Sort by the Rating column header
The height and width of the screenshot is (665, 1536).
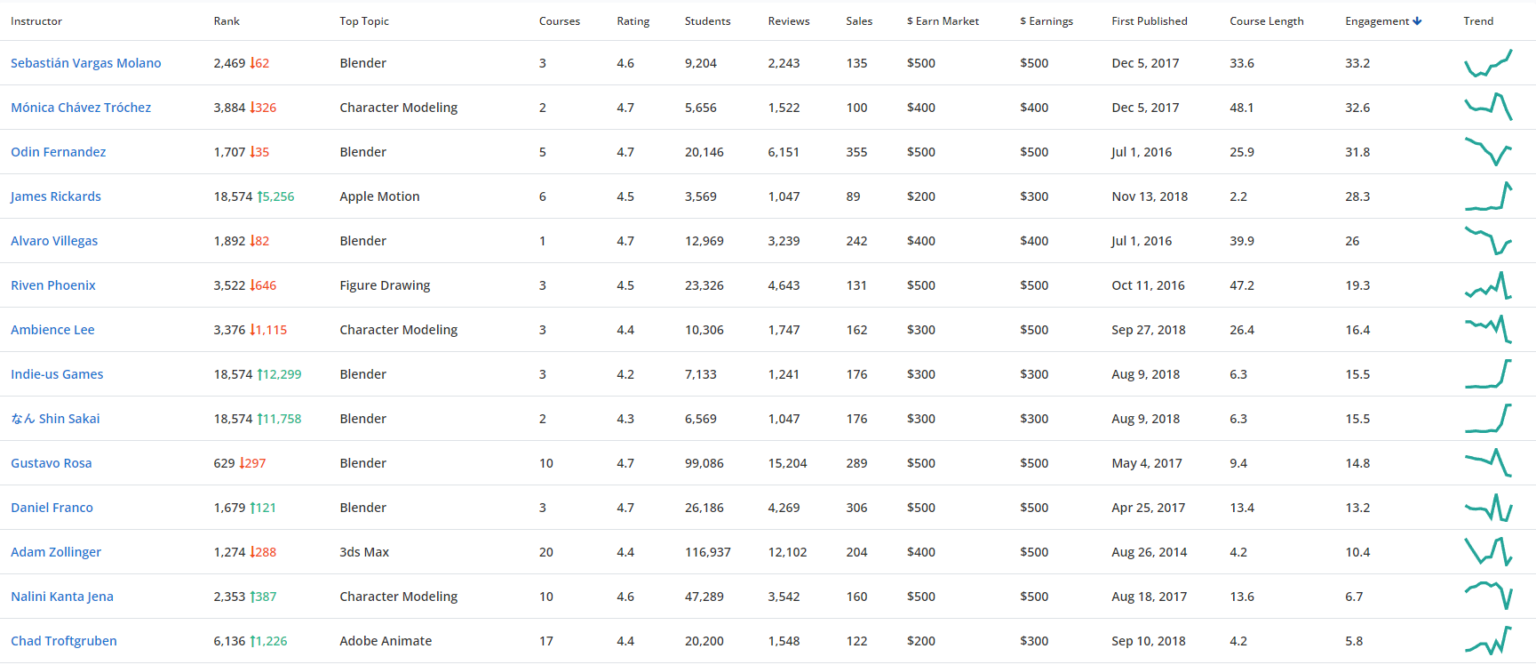tap(632, 21)
